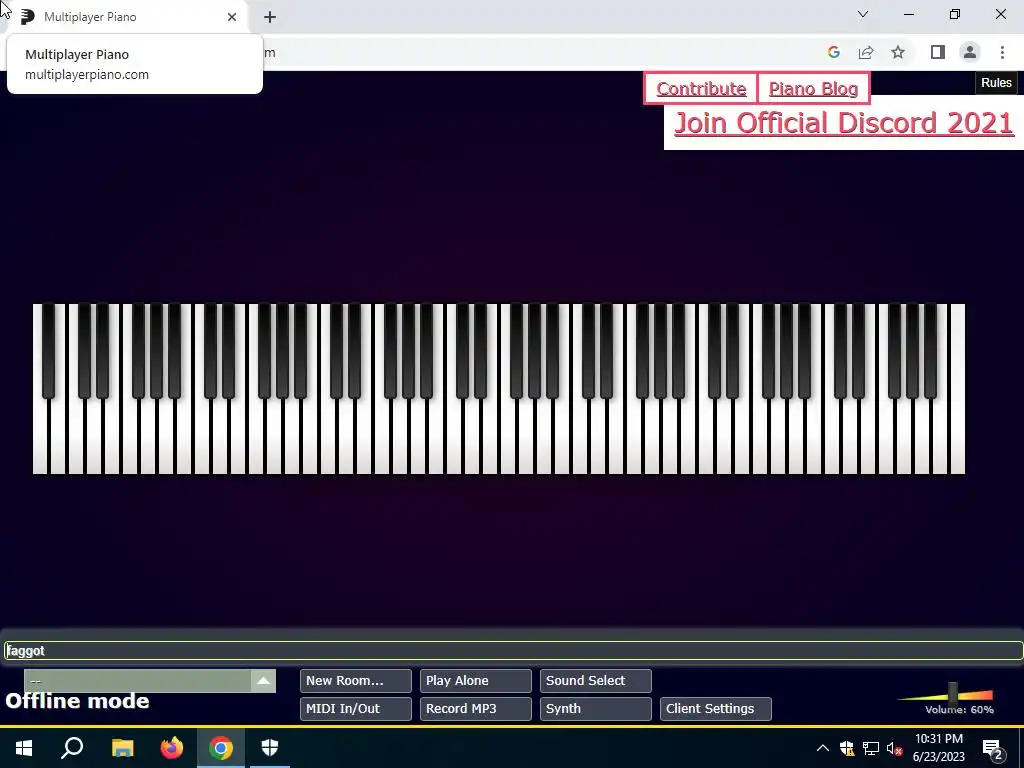
Task: Open the Synth panel
Action: (x=596, y=709)
